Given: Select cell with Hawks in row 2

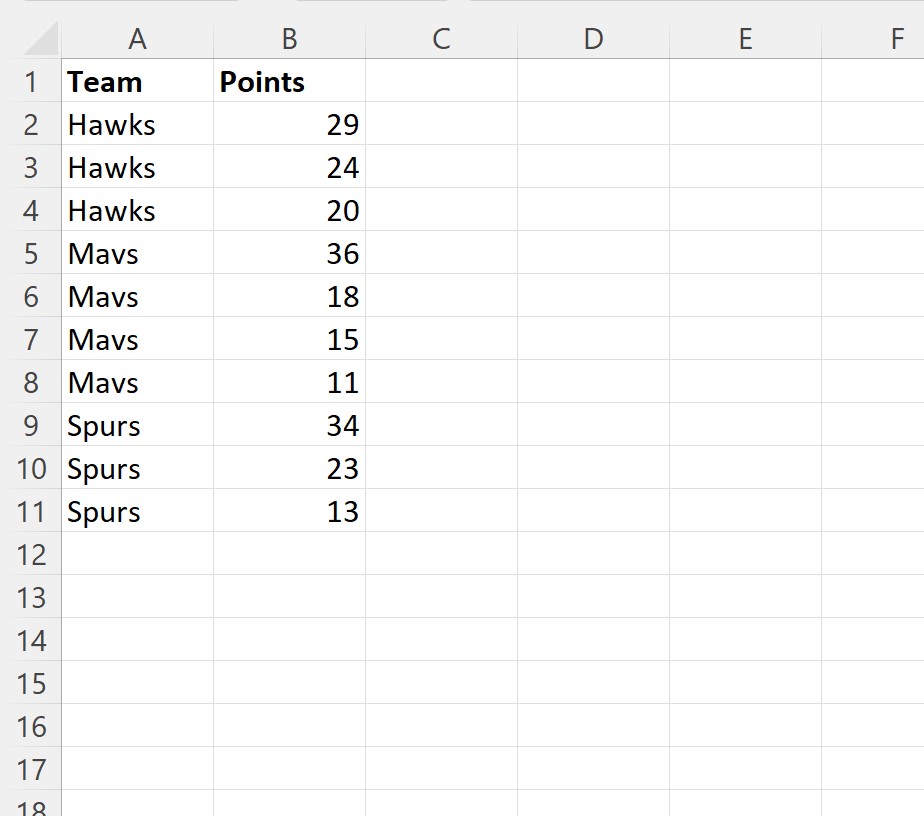Looking at the screenshot, I should pos(137,124).
